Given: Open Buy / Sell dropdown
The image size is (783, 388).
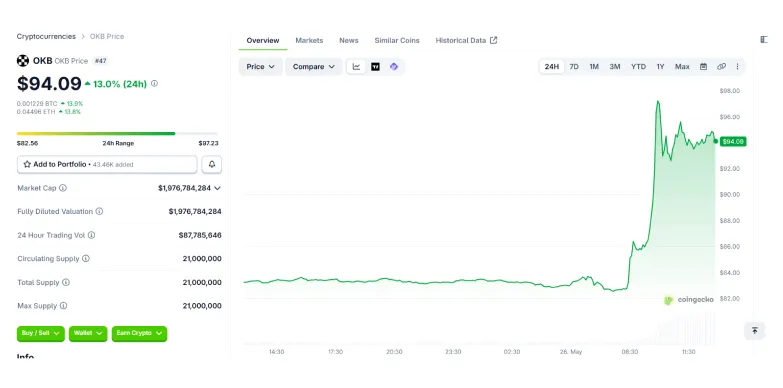Looking at the screenshot, I should pos(40,333).
